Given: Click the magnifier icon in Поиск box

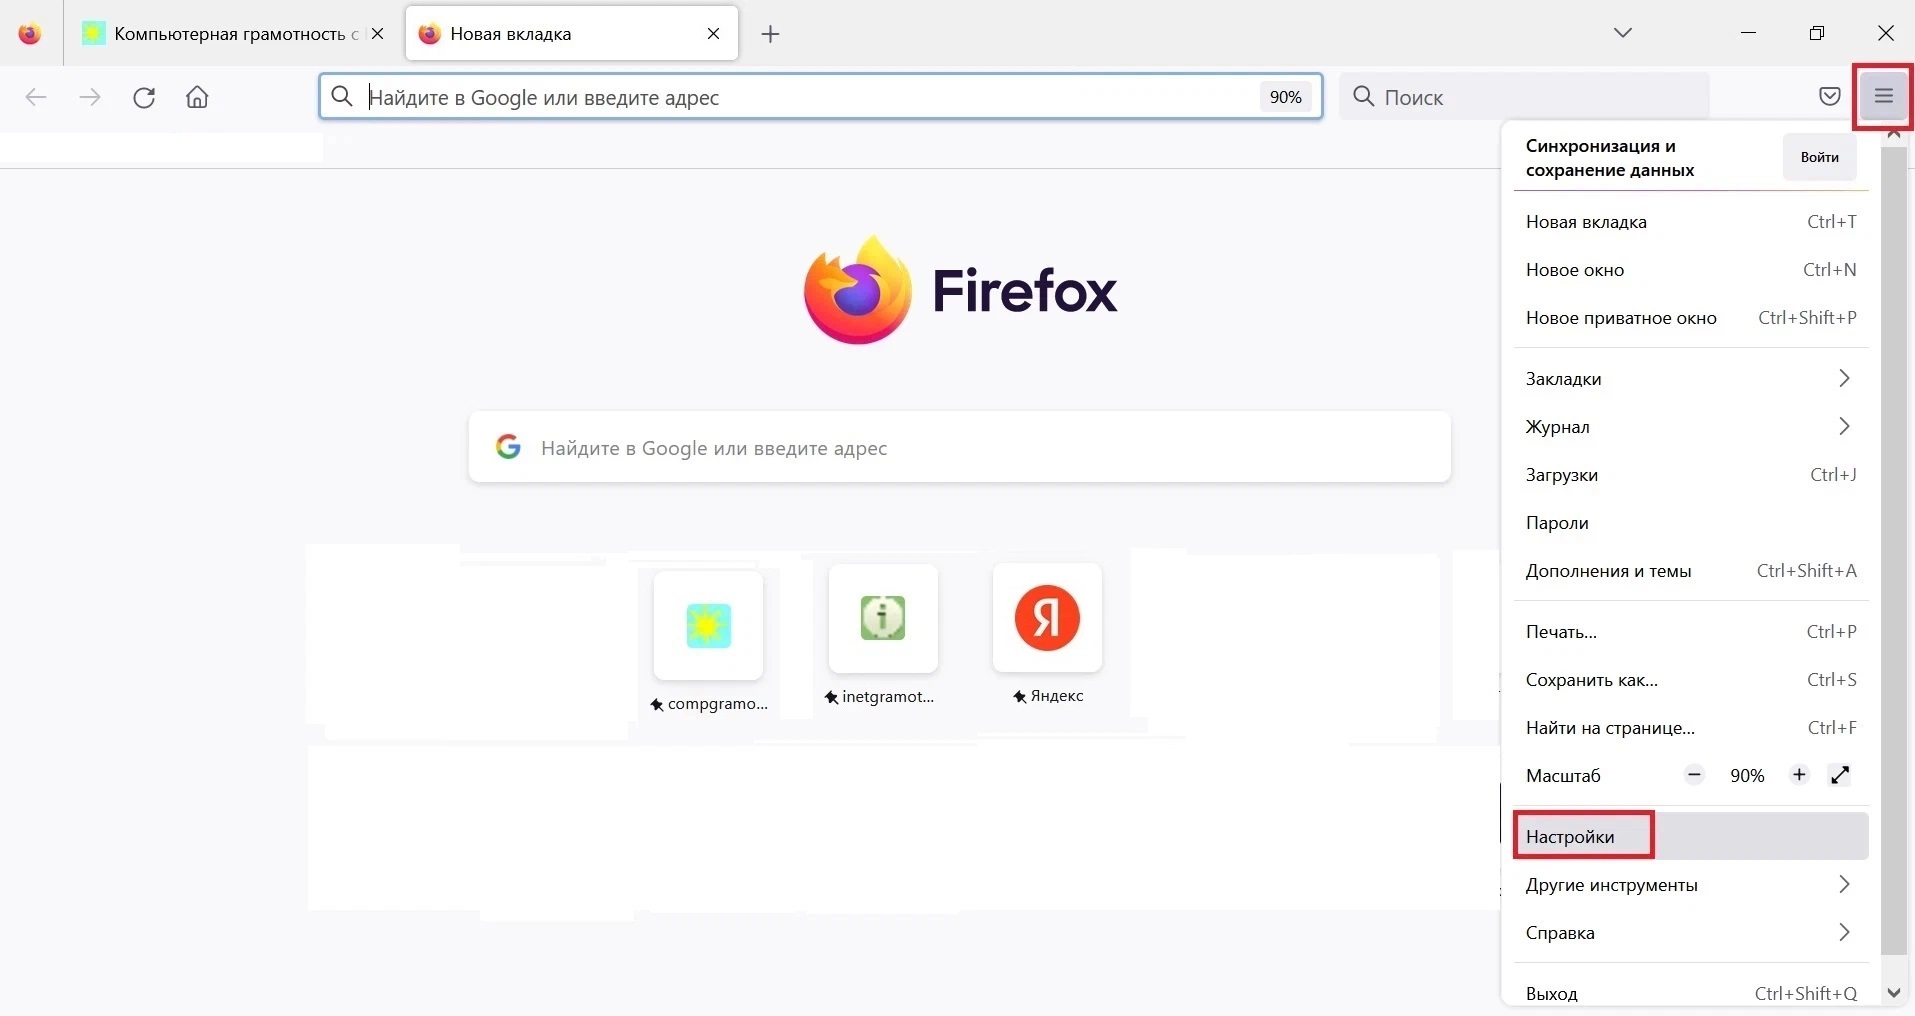Looking at the screenshot, I should click(x=1363, y=97).
